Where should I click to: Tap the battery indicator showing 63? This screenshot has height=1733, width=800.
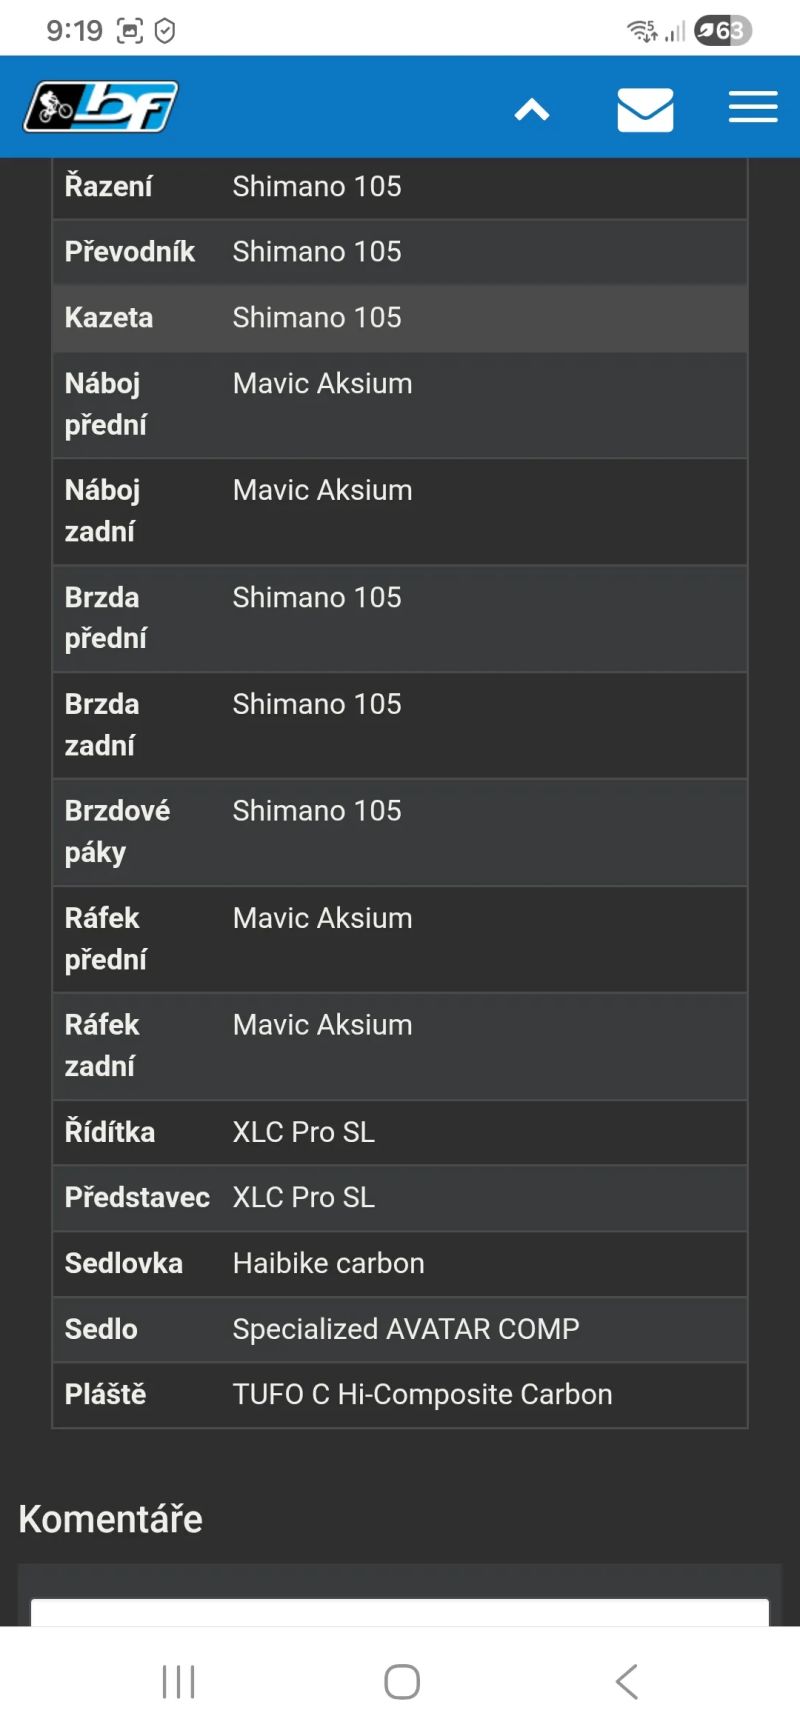tap(718, 30)
